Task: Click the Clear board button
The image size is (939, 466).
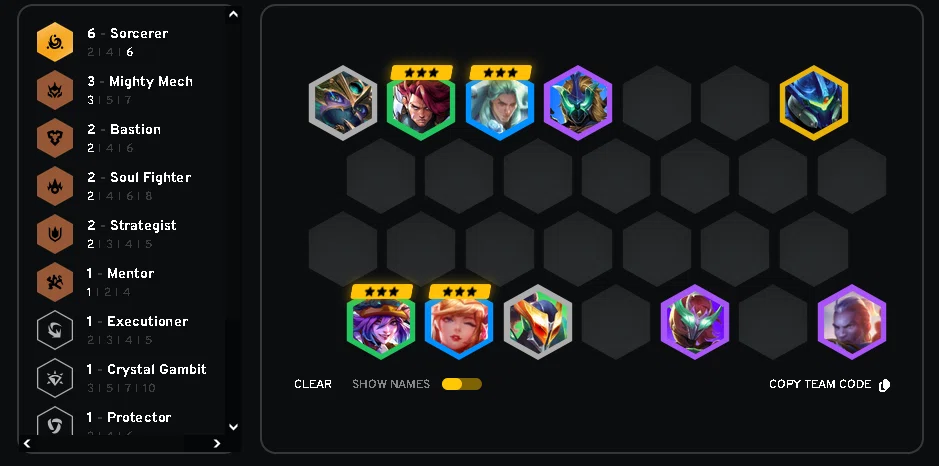Action: (313, 384)
